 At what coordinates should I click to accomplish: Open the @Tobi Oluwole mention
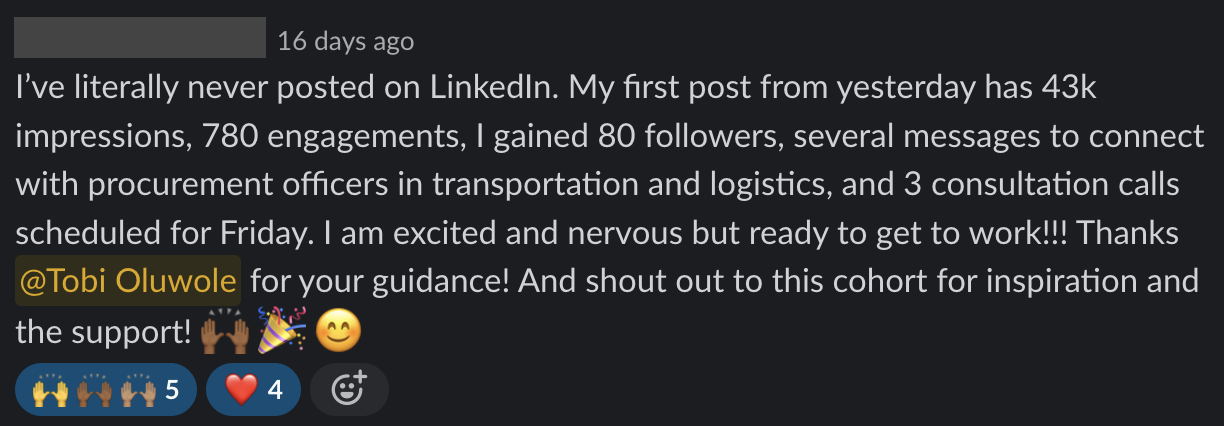click(129, 281)
